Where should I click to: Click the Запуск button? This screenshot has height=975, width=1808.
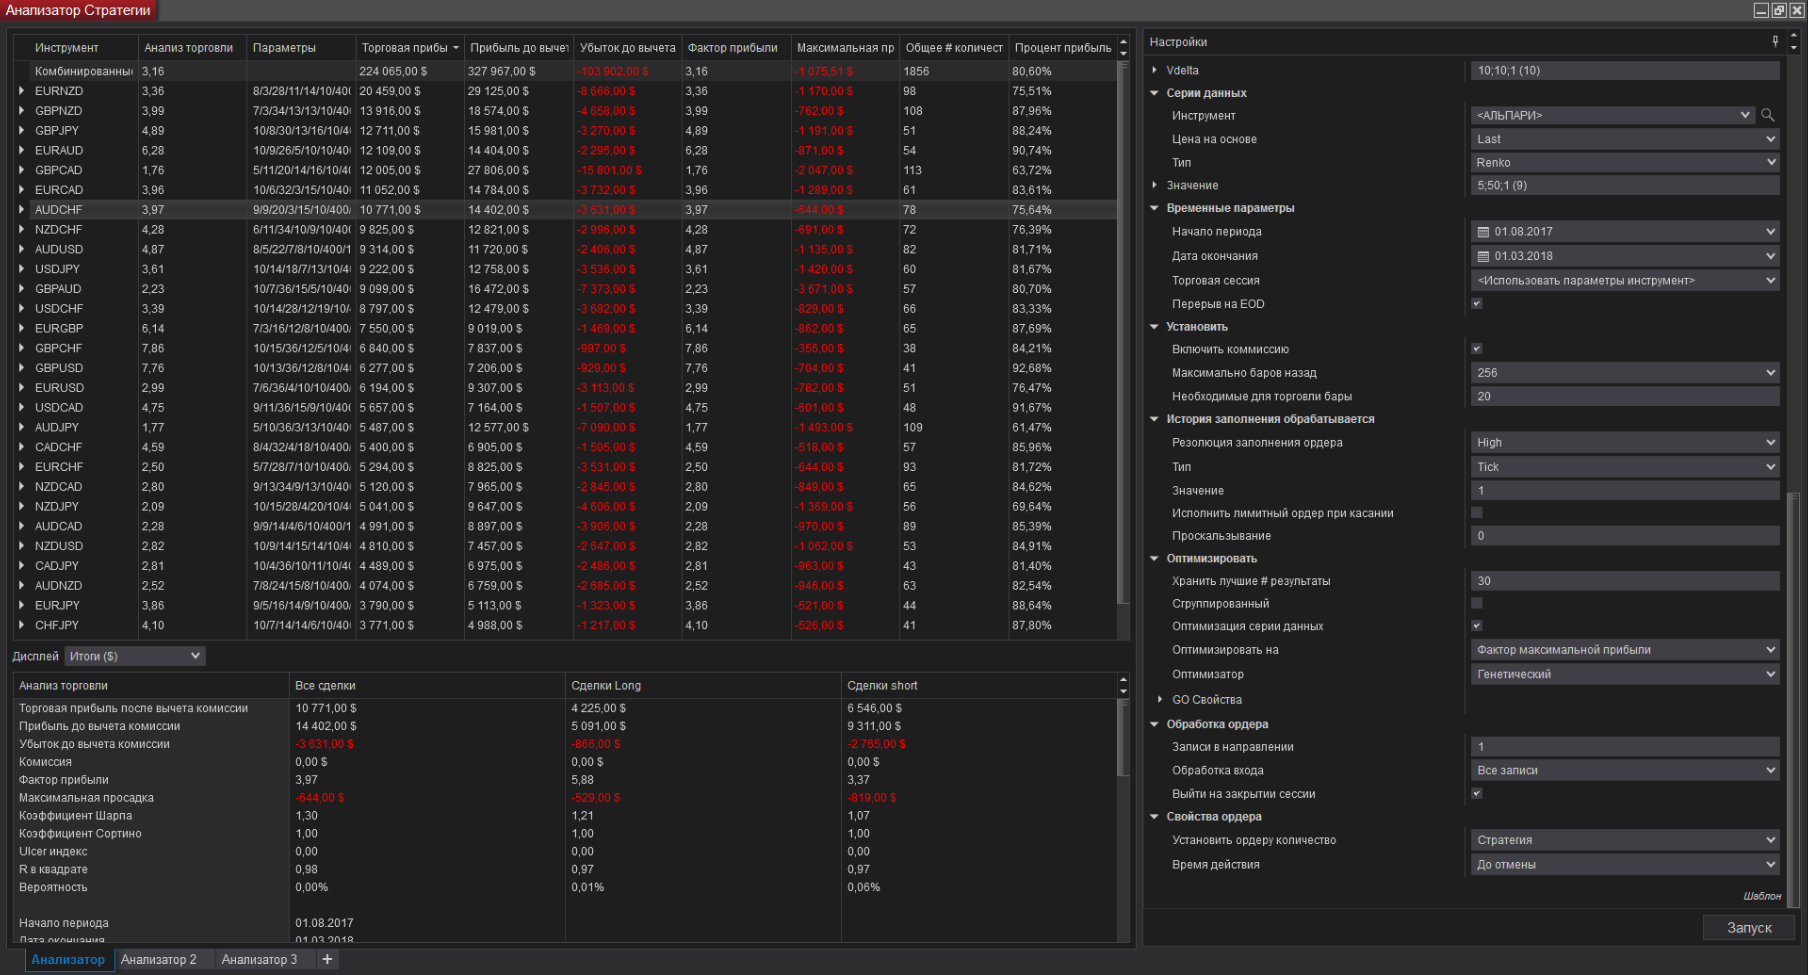1749,928
